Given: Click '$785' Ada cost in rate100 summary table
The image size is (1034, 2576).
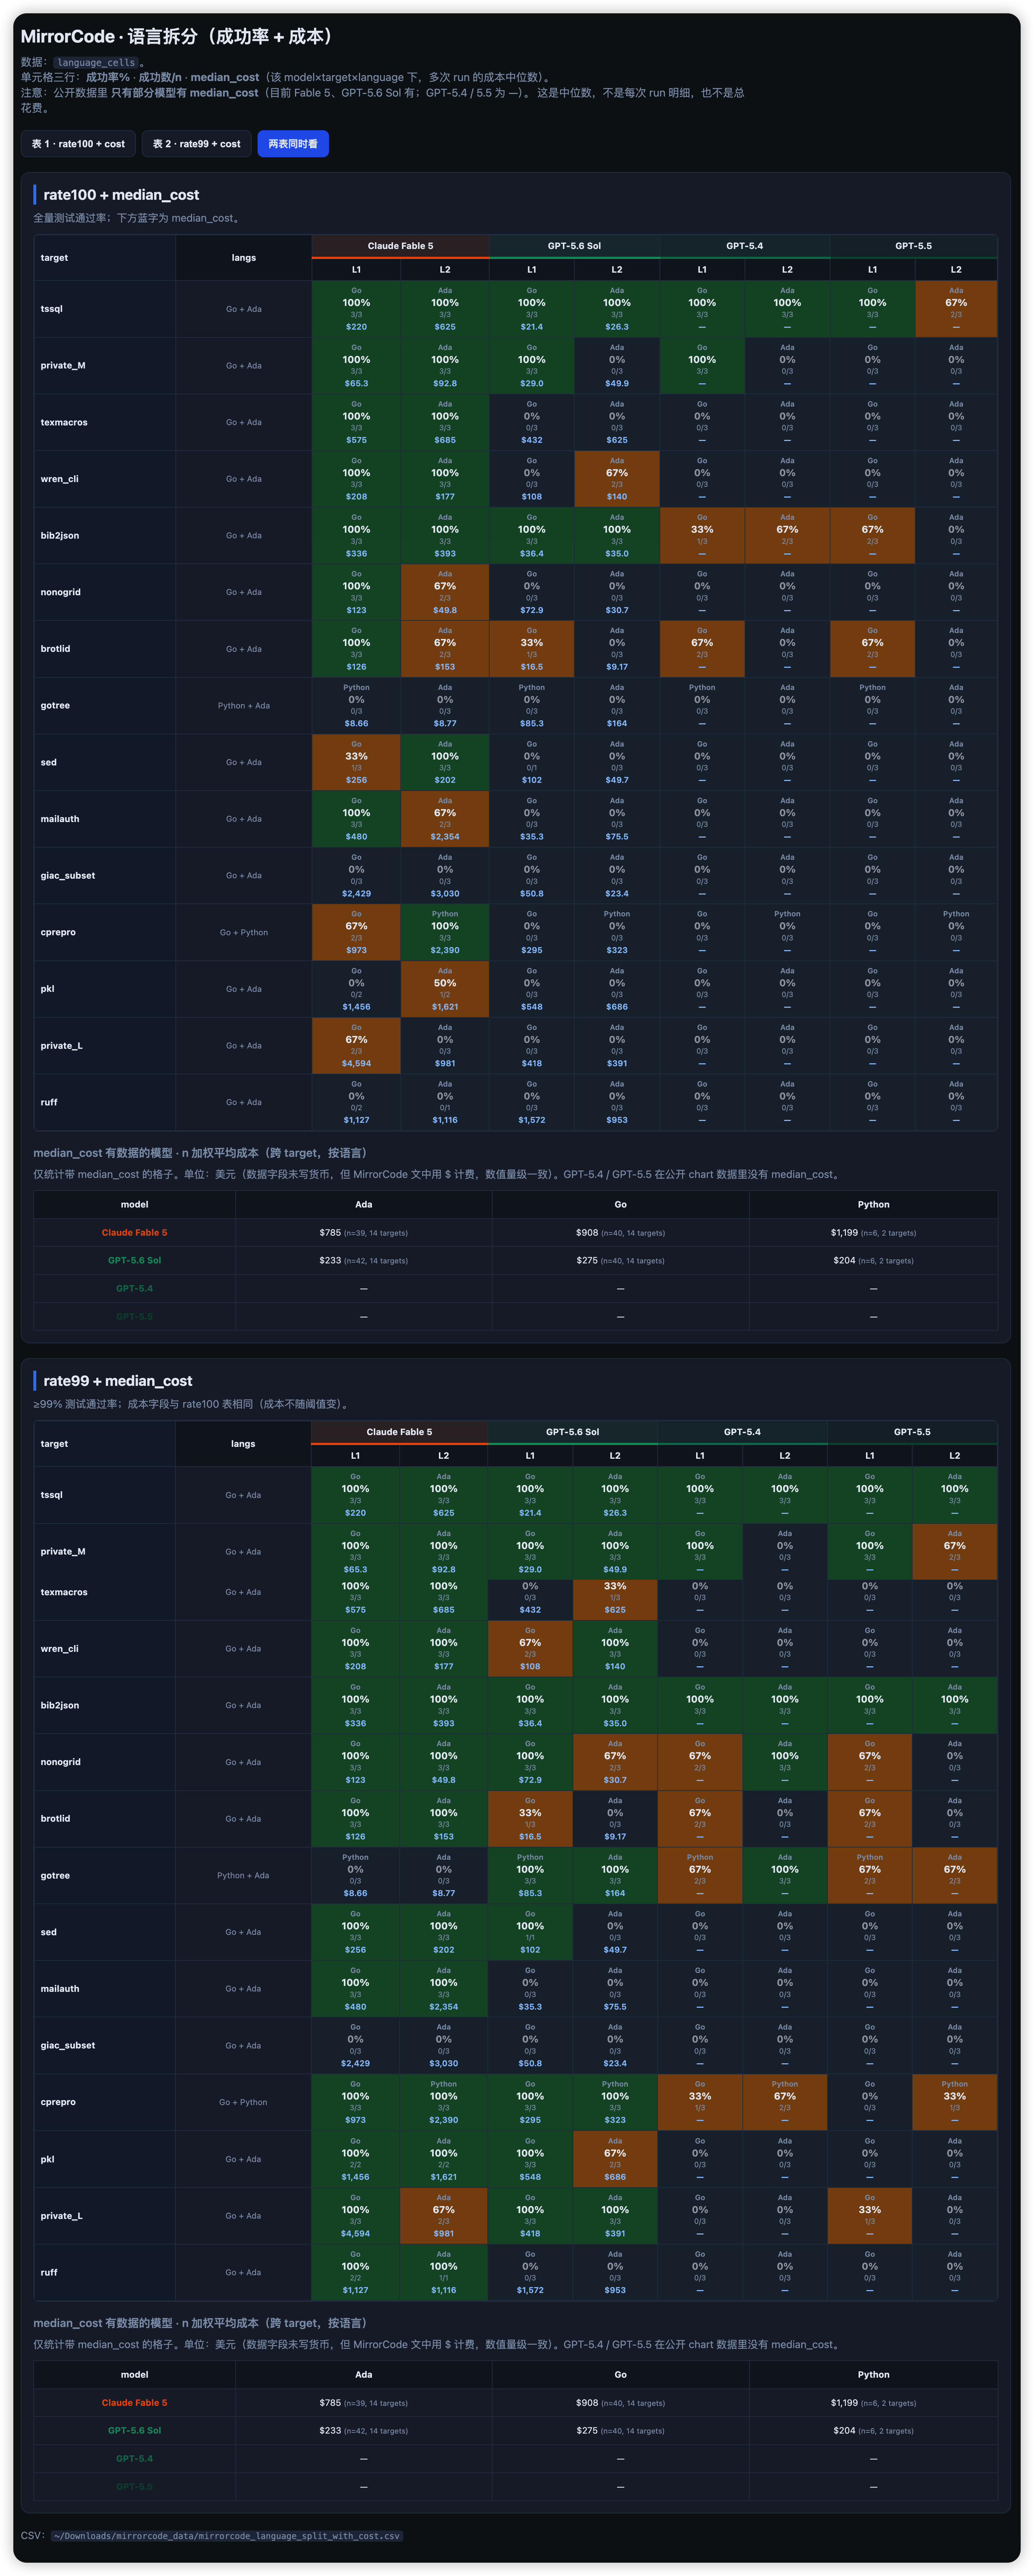Looking at the screenshot, I should tap(330, 1233).
